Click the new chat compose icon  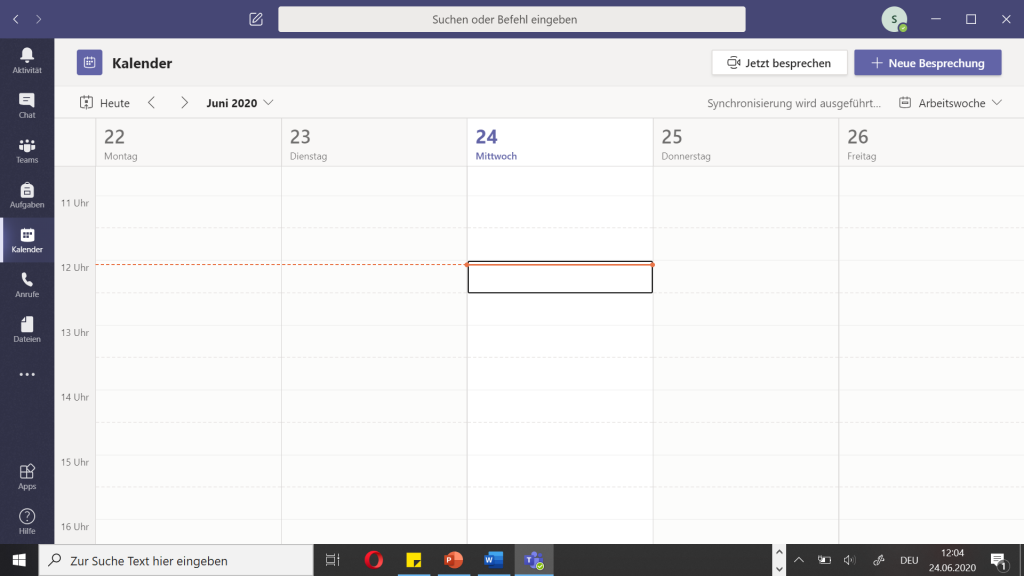tap(256, 19)
